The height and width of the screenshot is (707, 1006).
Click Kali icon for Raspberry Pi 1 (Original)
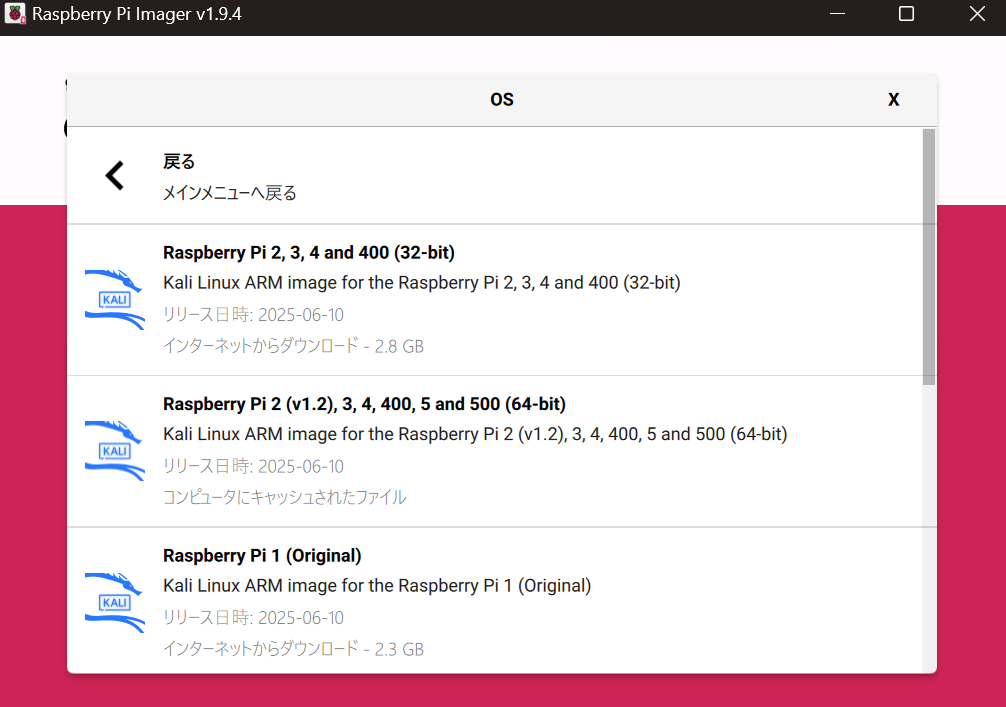(x=115, y=602)
